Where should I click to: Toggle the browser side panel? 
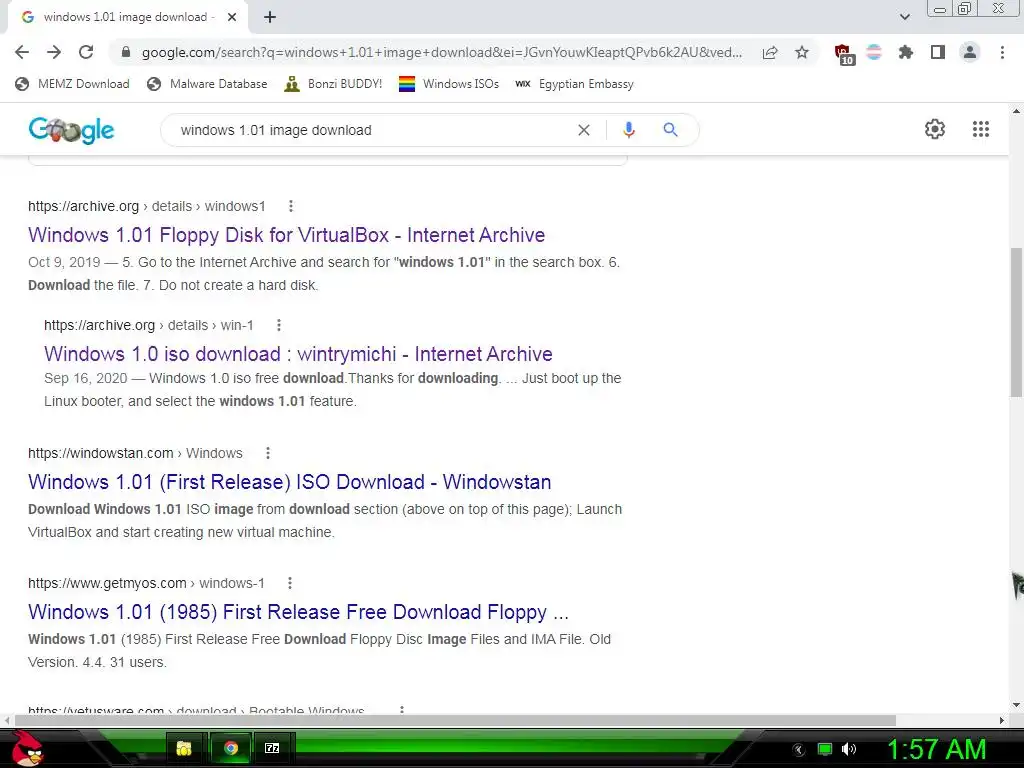click(x=938, y=52)
